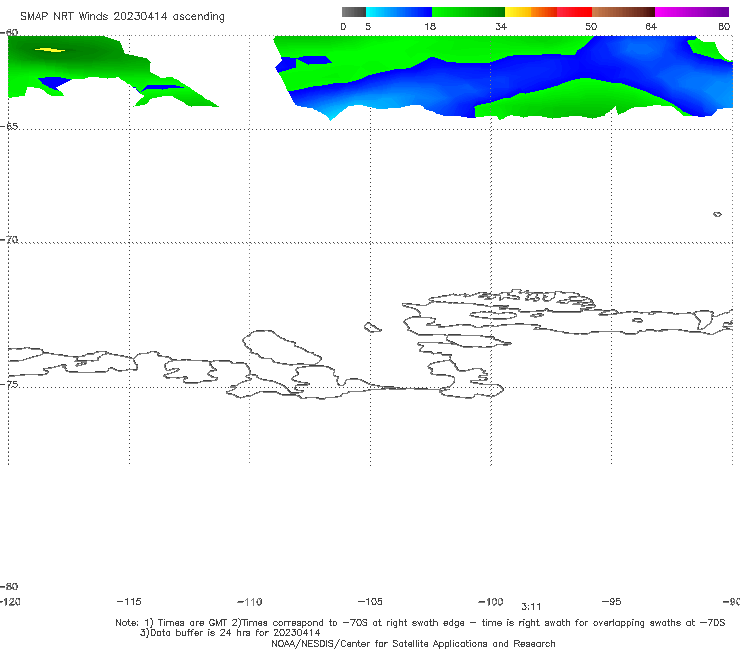Image resolution: width=740 pixels, height=650 pixels.
Task: Click the longitude label '-105'
Action: [370, 601]
